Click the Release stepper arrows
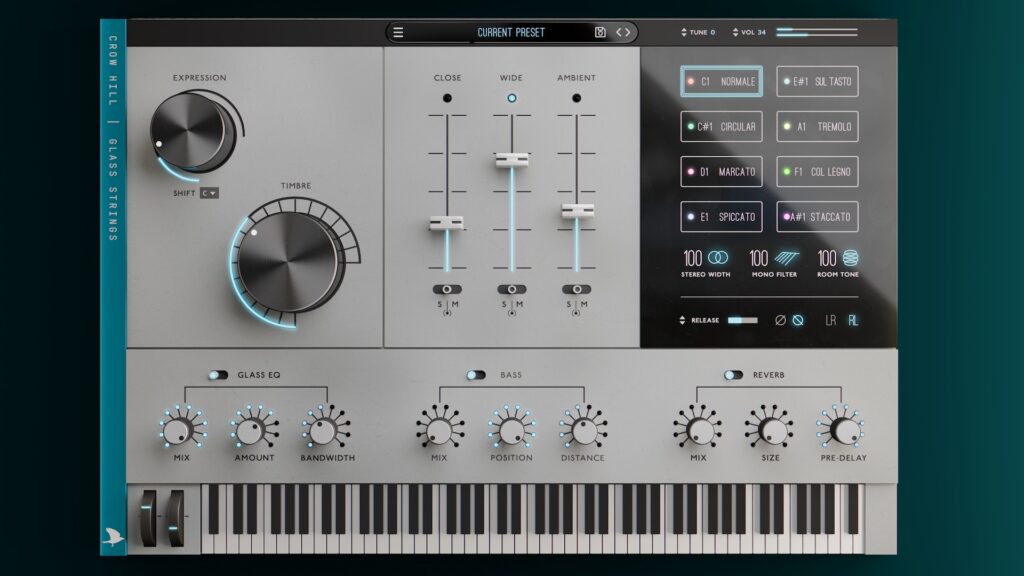Viewport: 1024px width, 576px height. [683, 320]
